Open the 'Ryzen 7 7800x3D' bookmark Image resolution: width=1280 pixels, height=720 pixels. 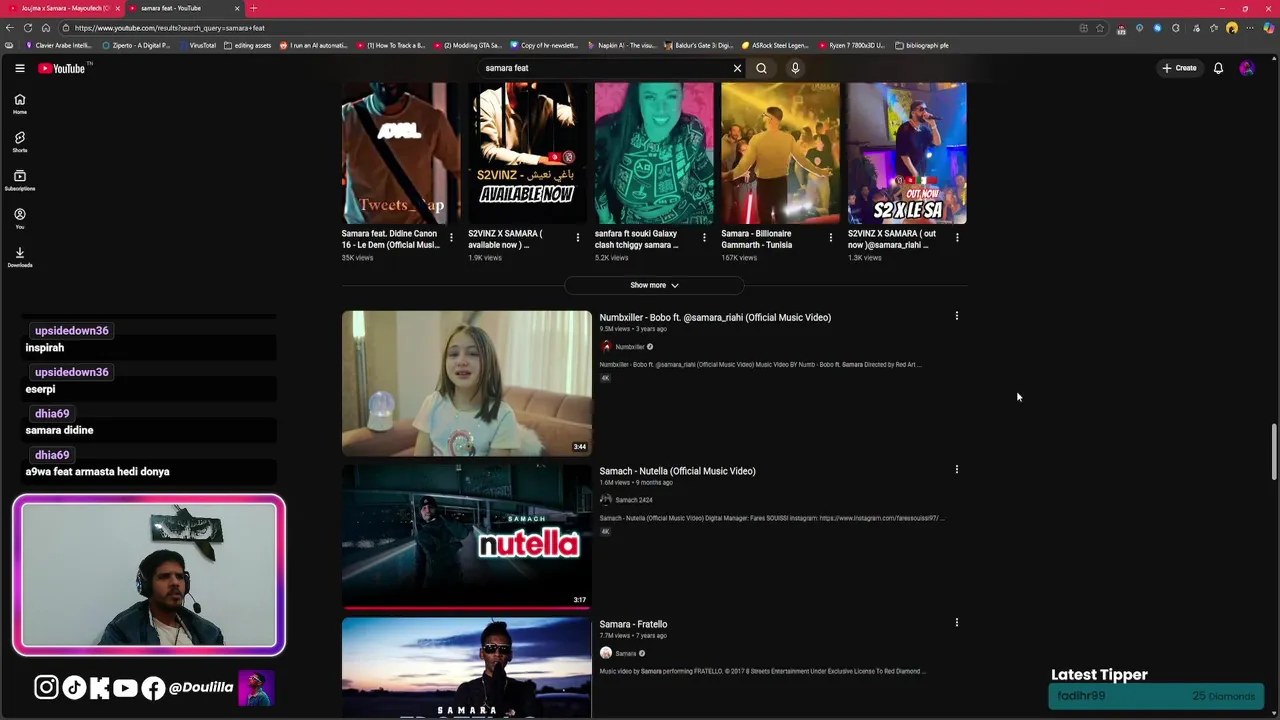tap(851, 45)
